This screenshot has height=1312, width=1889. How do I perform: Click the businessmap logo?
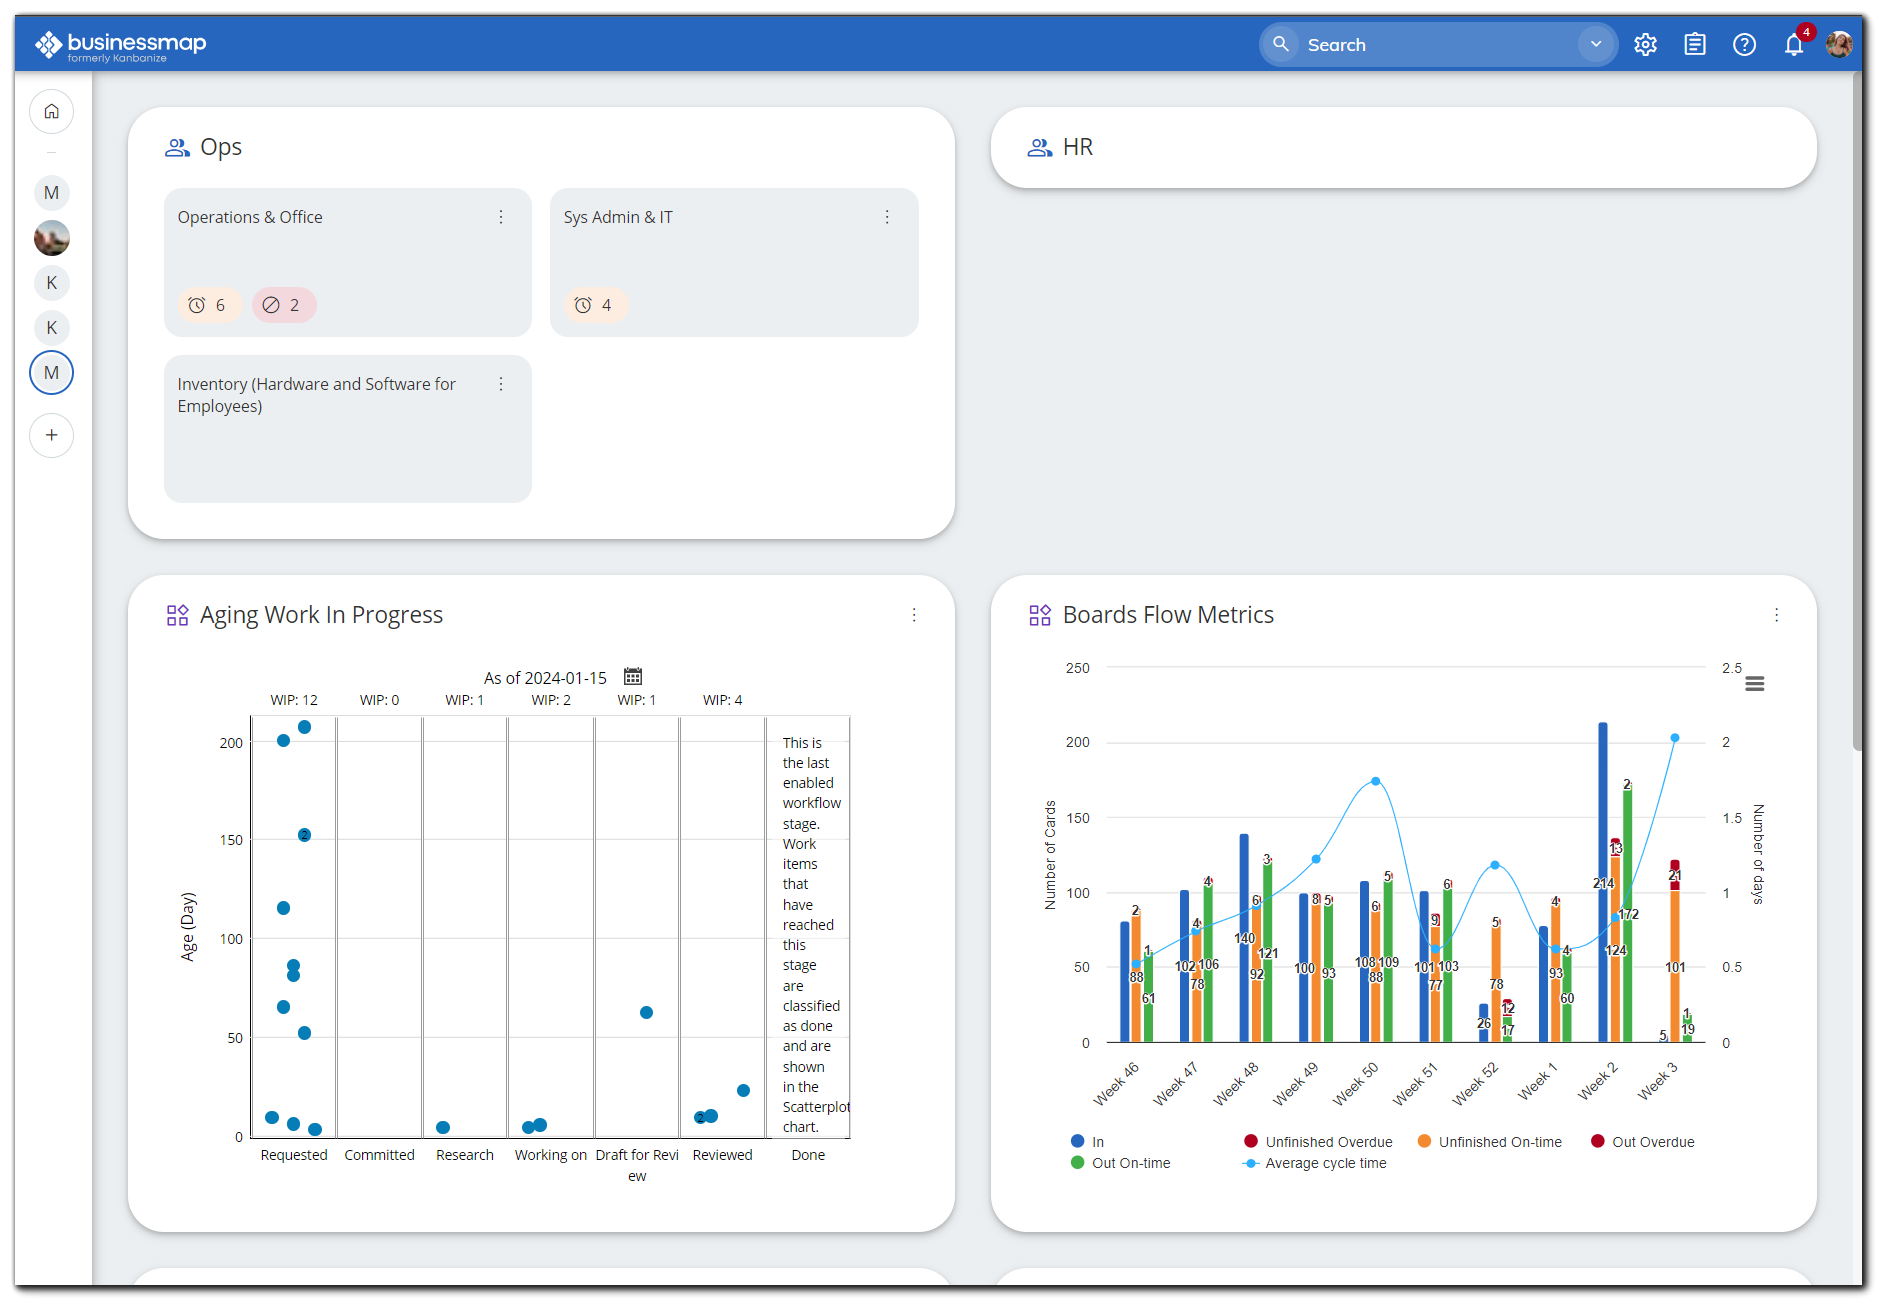click(120, 43)
